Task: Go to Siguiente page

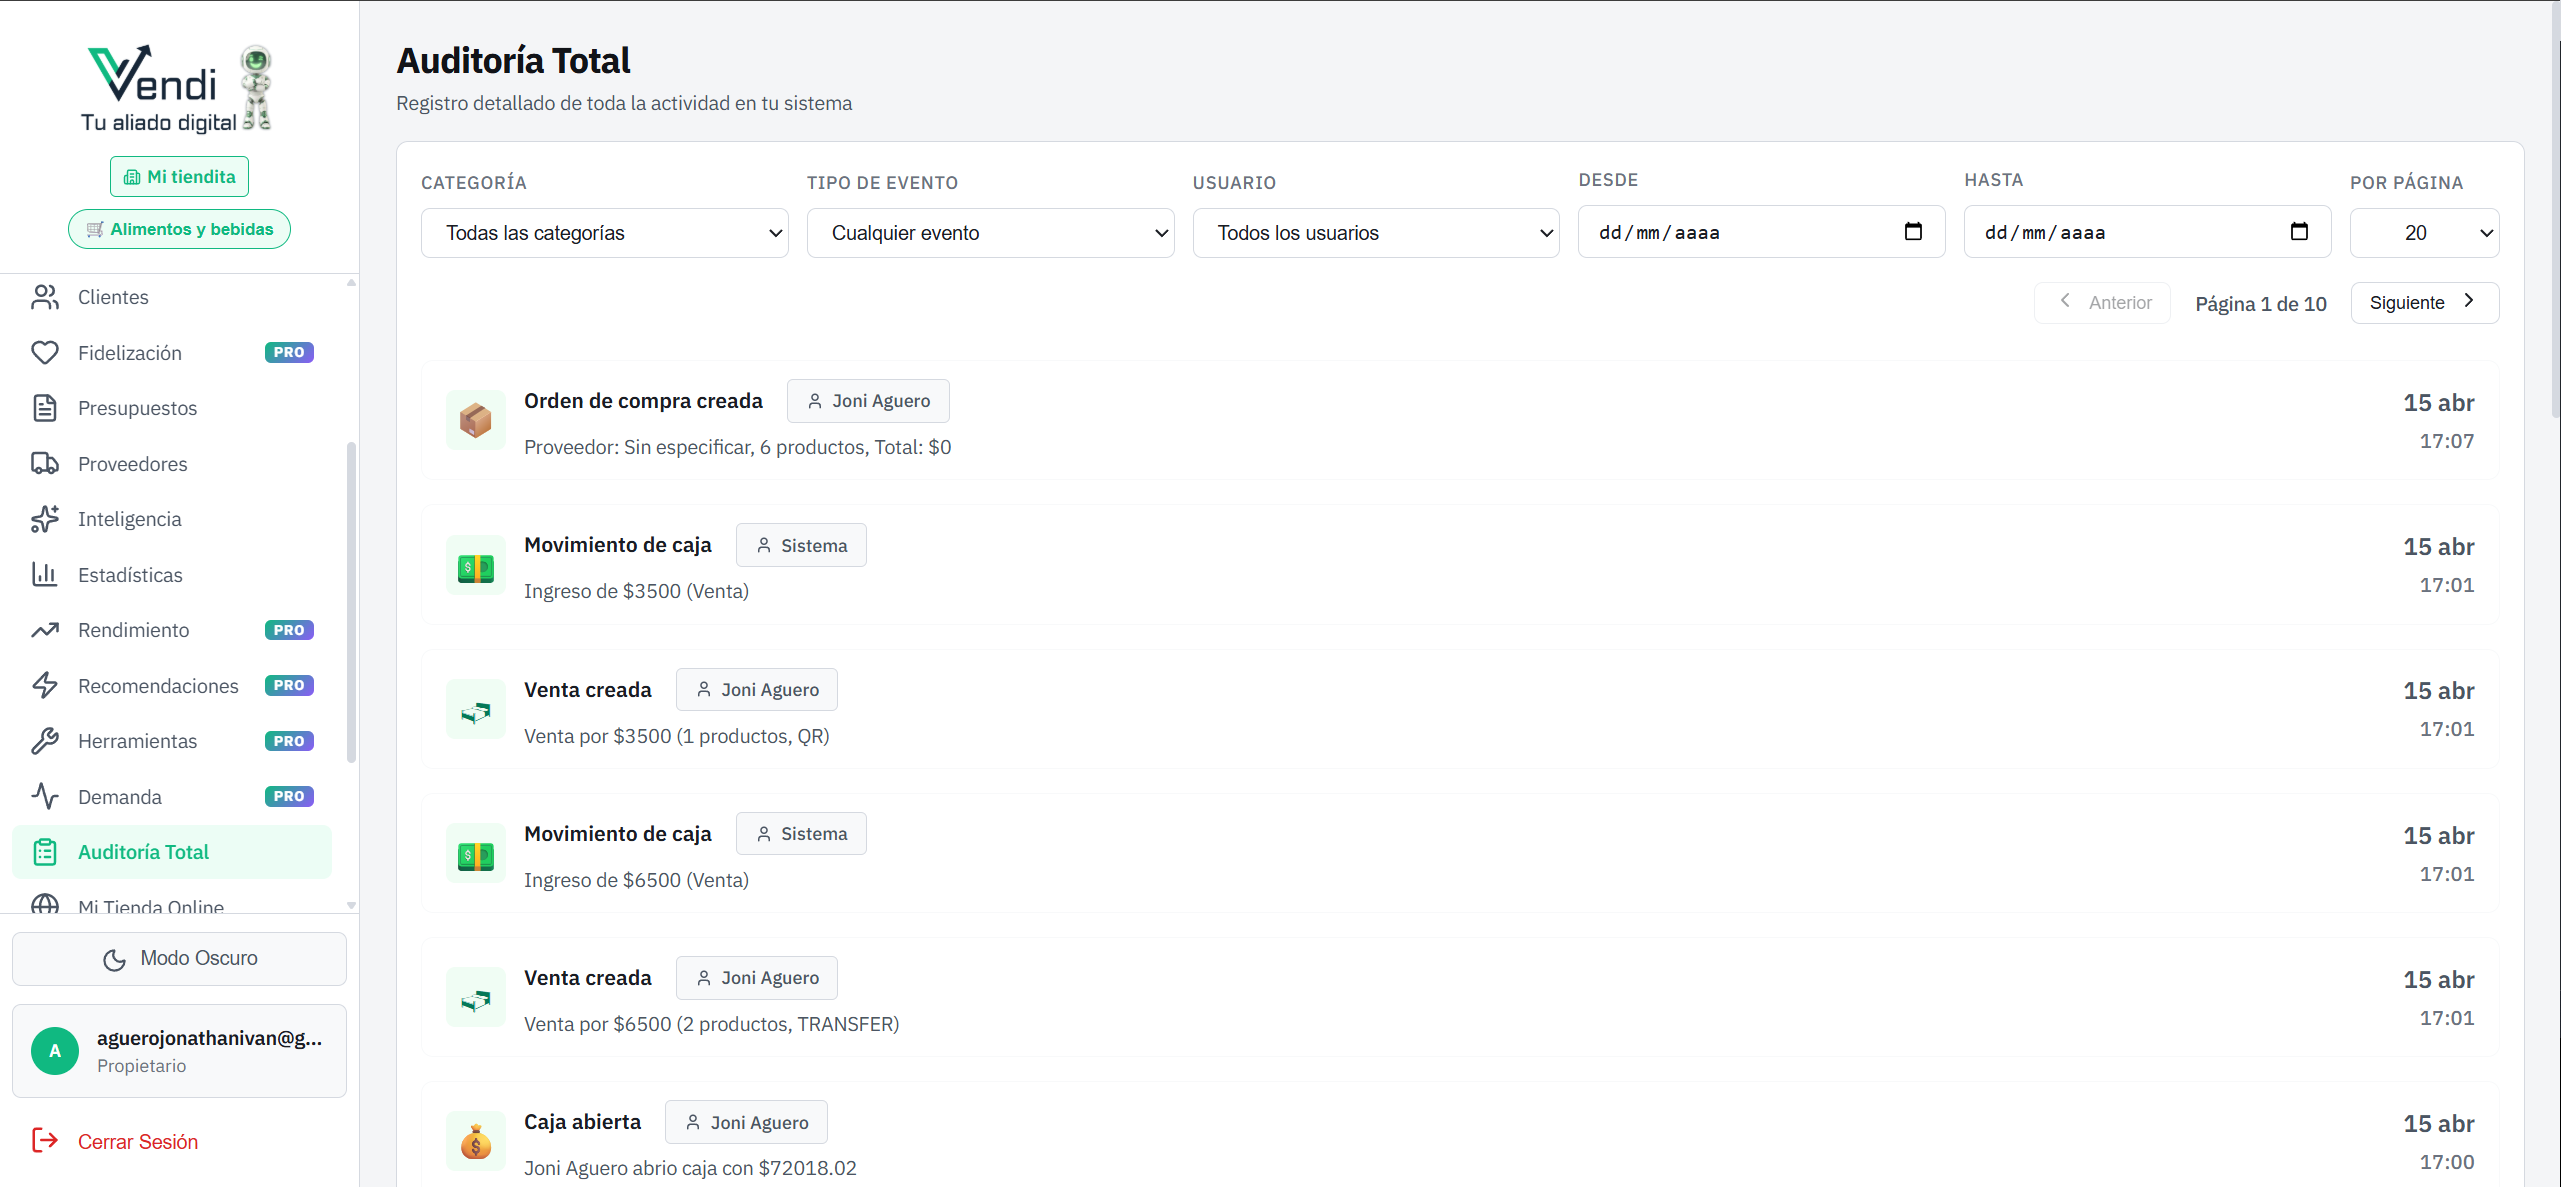Action: (x=2423, y=303)
